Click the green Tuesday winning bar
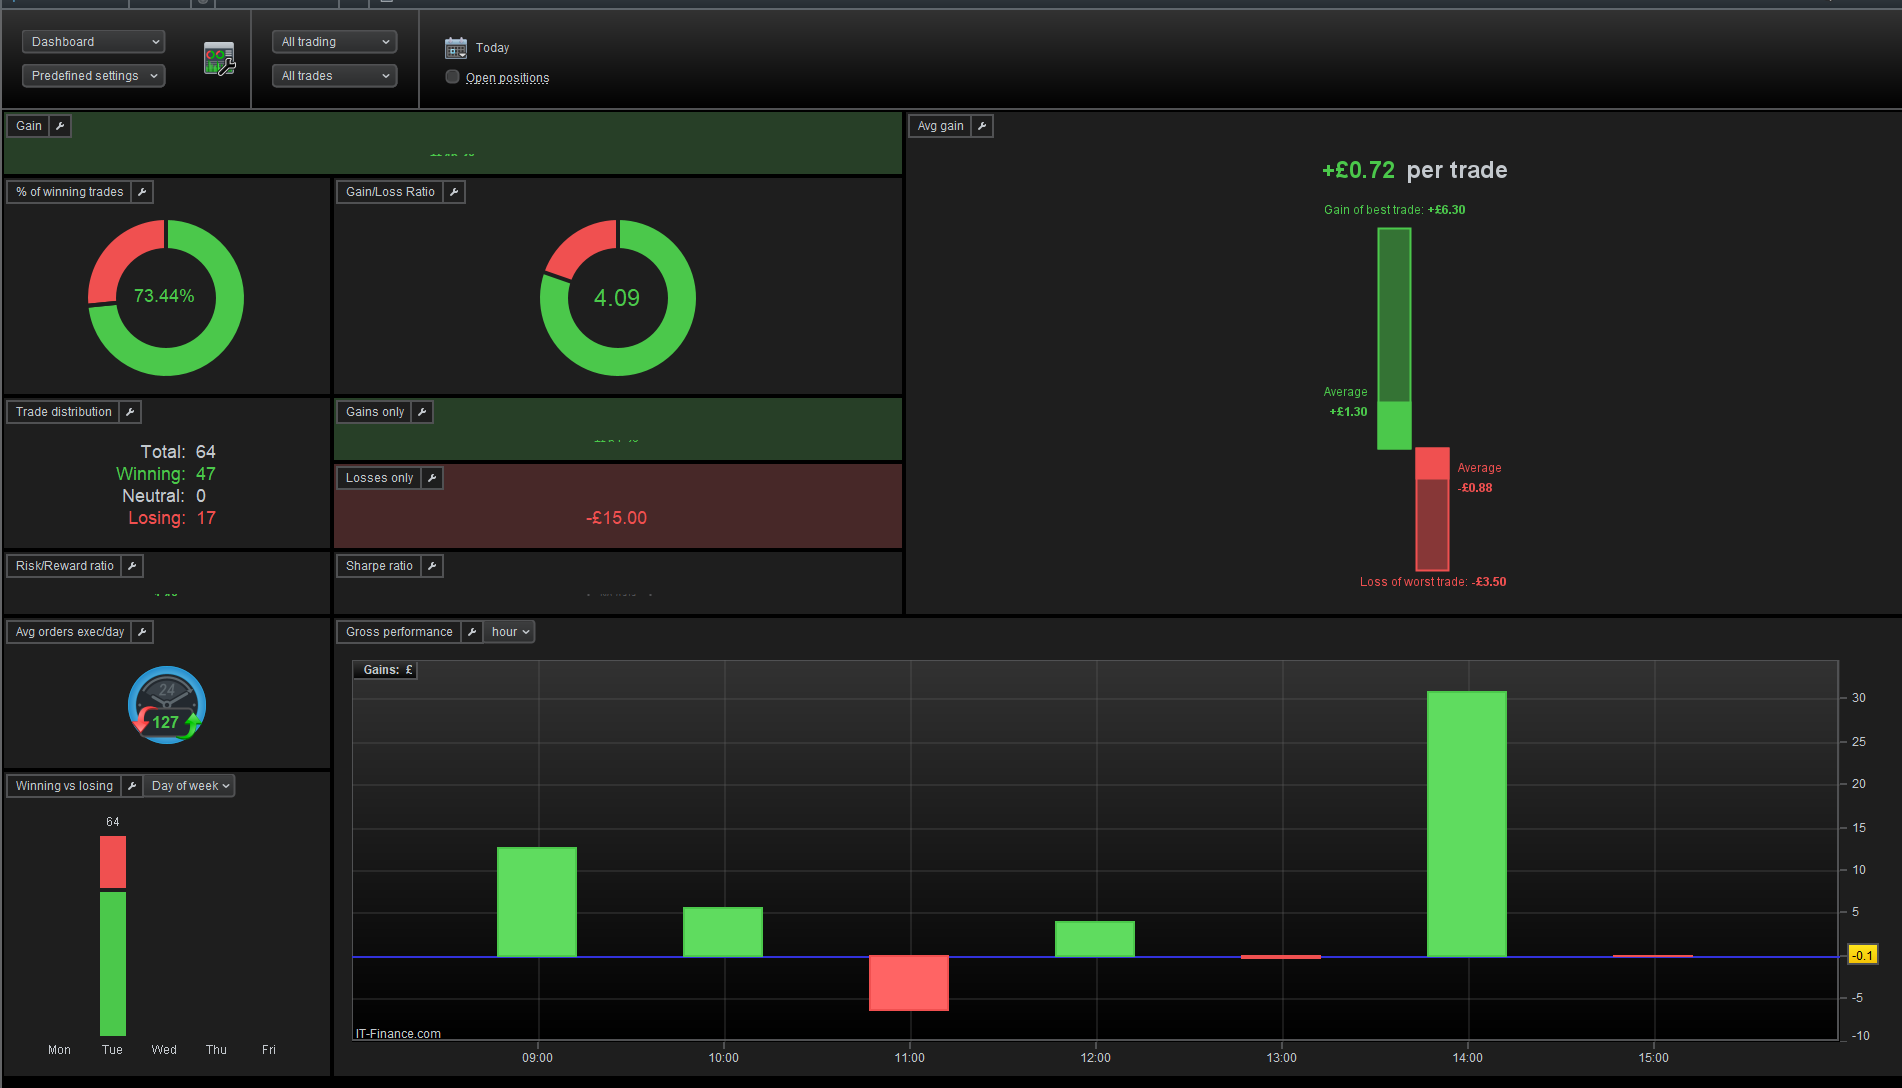The width and height of the screenshot is (1902, 1088). click(x=113, y=963)
